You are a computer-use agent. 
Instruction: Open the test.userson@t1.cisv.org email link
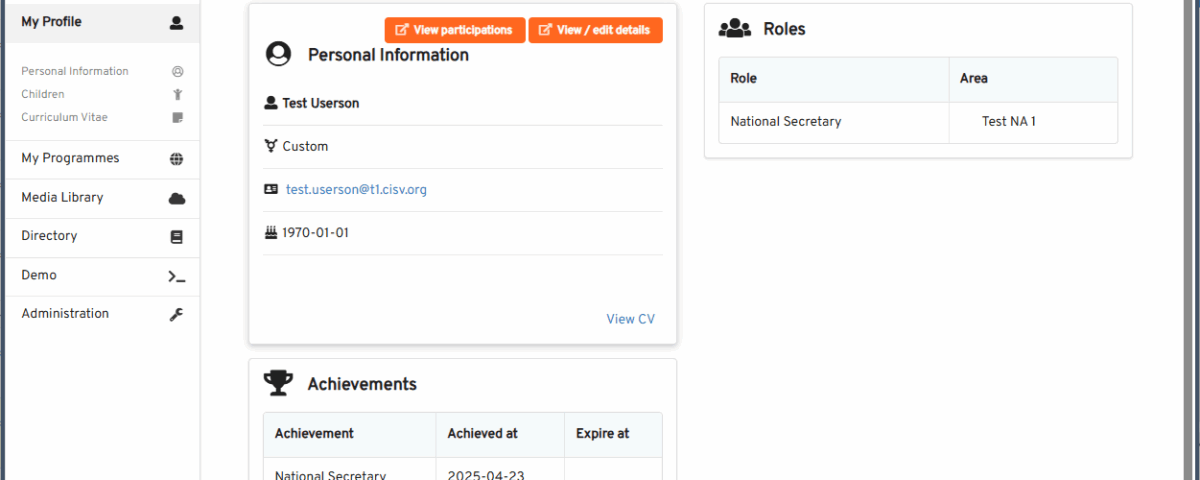(356, 190)
